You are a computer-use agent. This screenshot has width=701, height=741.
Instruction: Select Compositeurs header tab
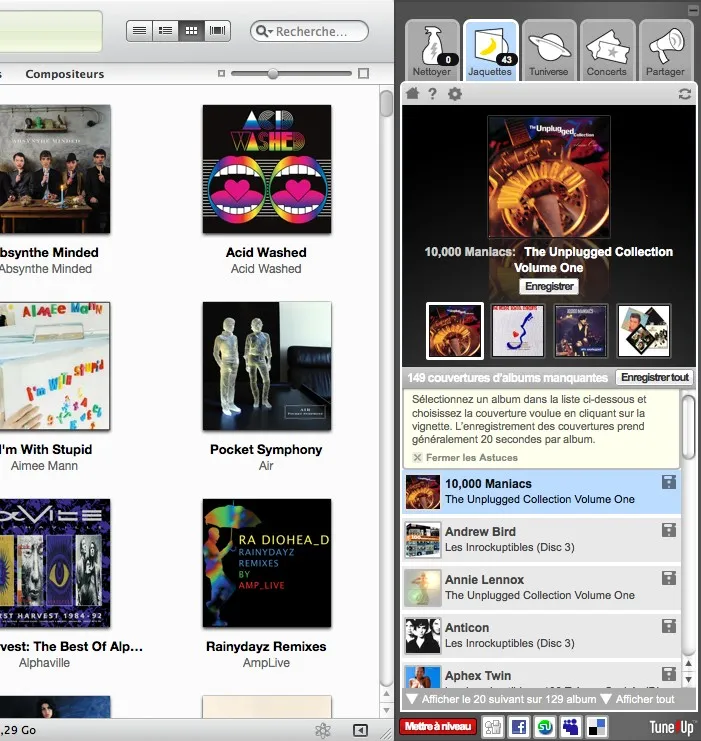(x=65, y=74)
